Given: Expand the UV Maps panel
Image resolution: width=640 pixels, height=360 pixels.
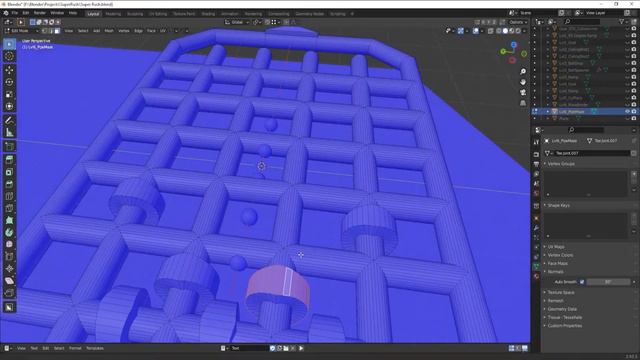Looking at the screenshot, I should coord(556,247).
